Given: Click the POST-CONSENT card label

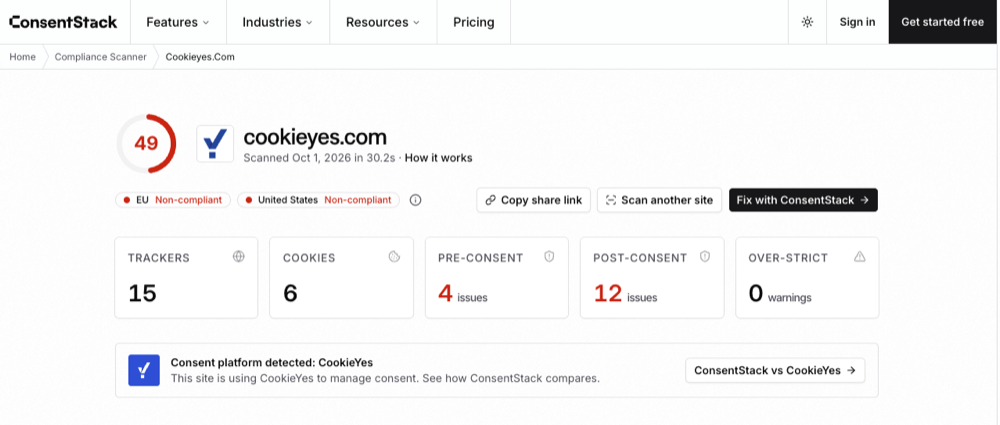Looking at the screenshot, I should click(x=640, y=258).
